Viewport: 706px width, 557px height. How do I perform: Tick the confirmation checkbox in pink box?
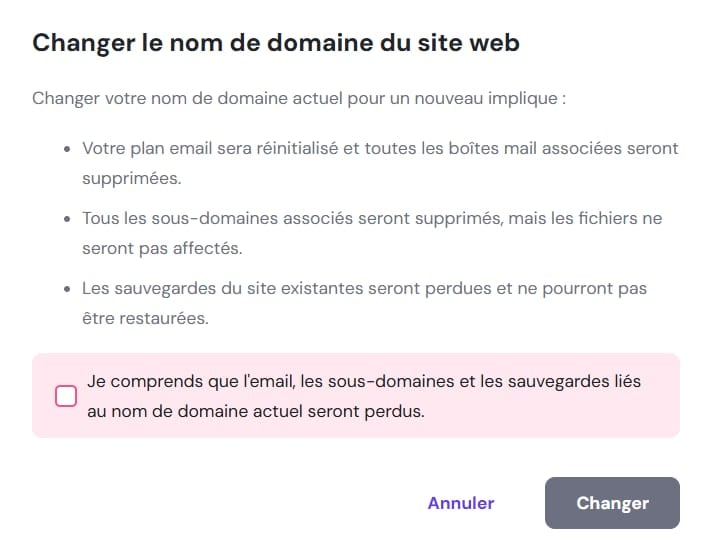click(66, 396)
